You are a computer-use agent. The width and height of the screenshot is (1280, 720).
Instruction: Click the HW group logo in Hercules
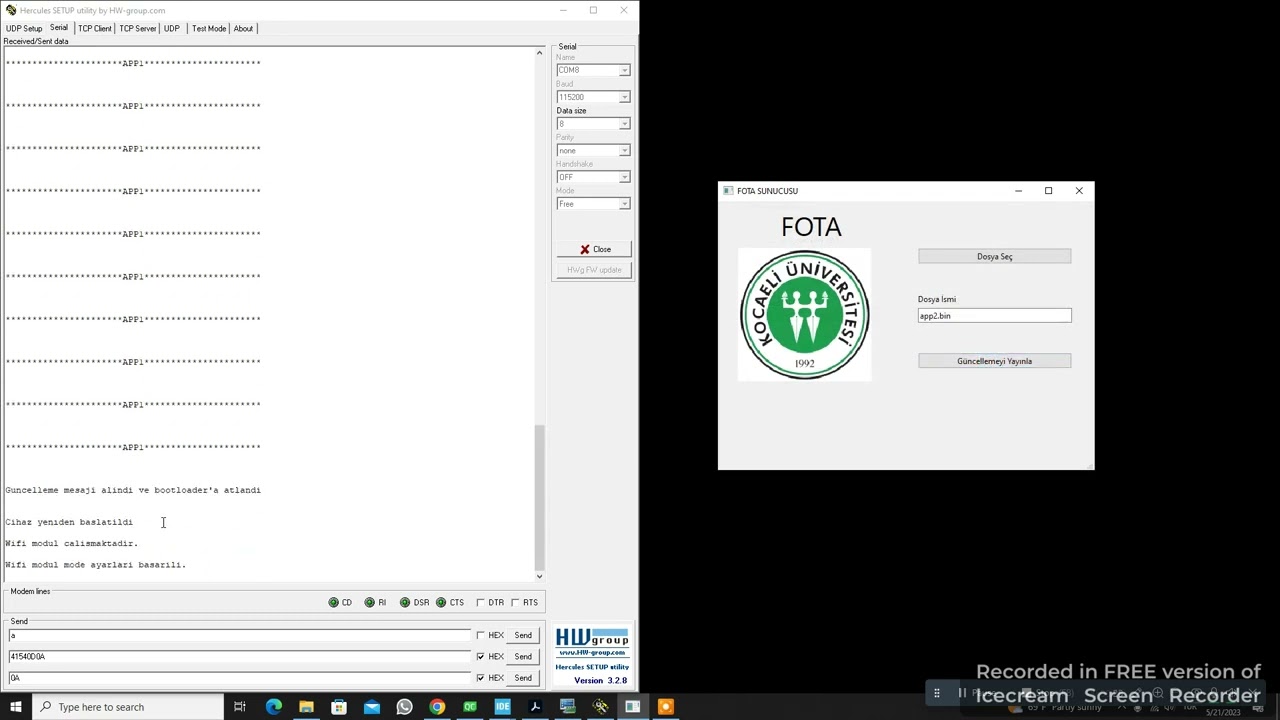click(x=592, y=638)
